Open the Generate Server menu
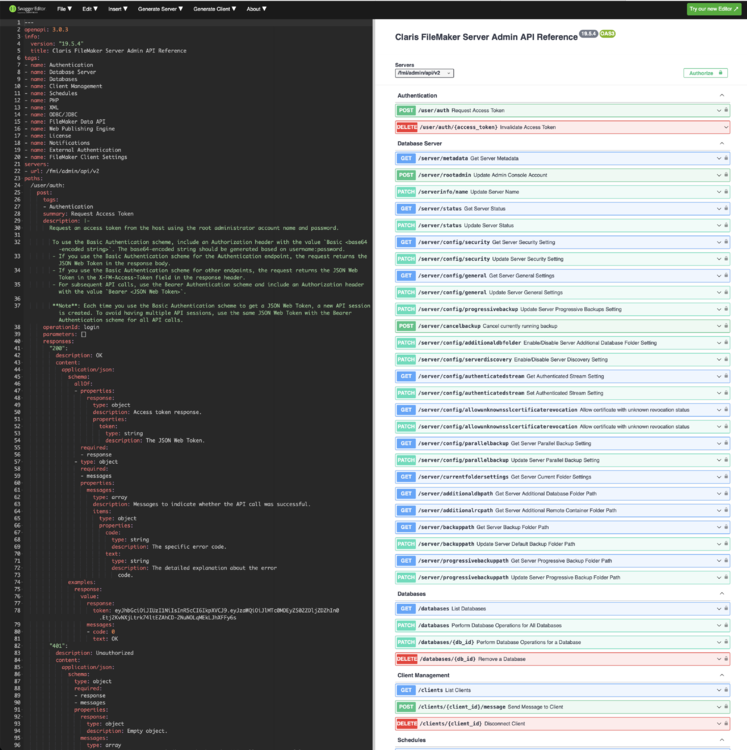This screenshot has height=750, width=747. pyautogui.click(x=160, y=9)
